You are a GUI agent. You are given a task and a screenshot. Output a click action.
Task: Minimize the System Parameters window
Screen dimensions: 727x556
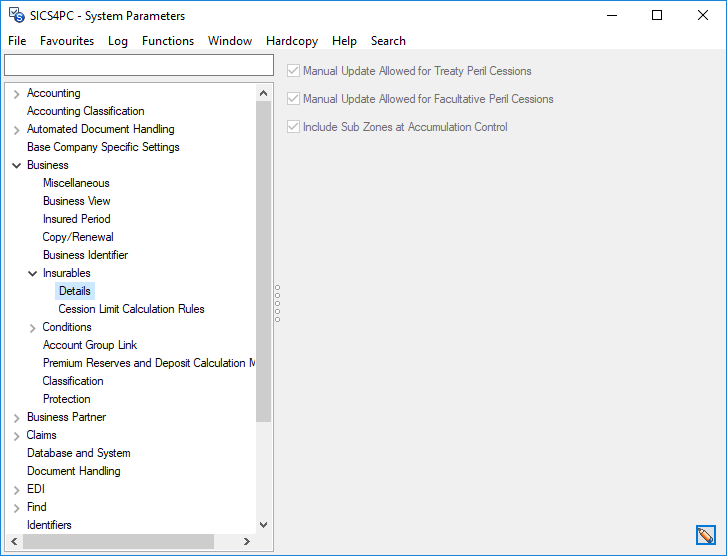pos(612,15)
